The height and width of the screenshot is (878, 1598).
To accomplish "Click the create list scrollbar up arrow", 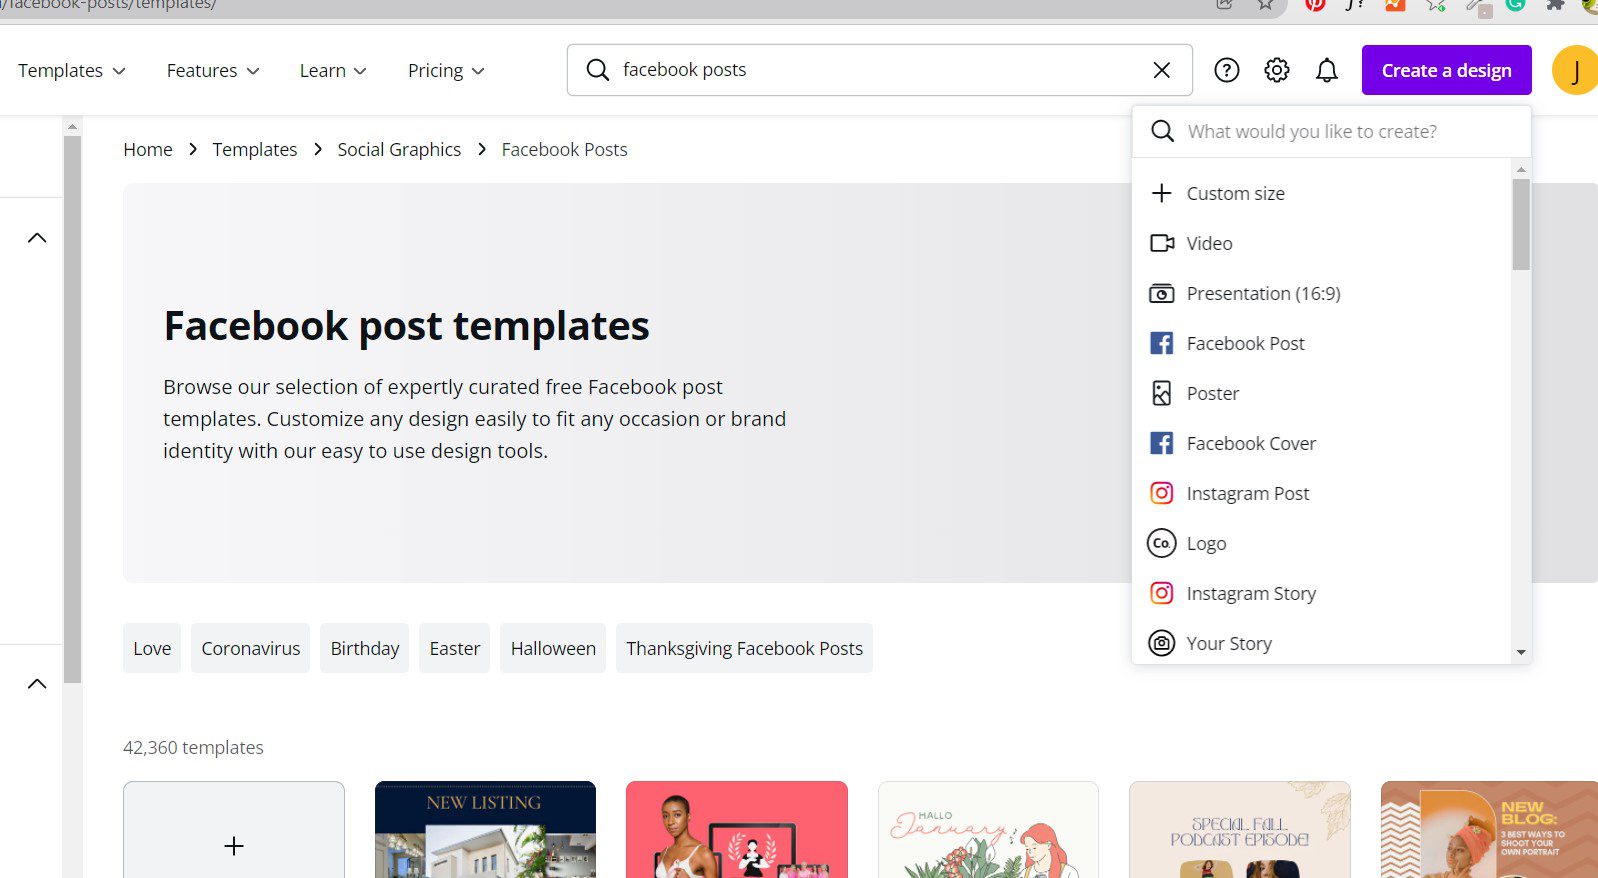I will [x=1521, y=169].
